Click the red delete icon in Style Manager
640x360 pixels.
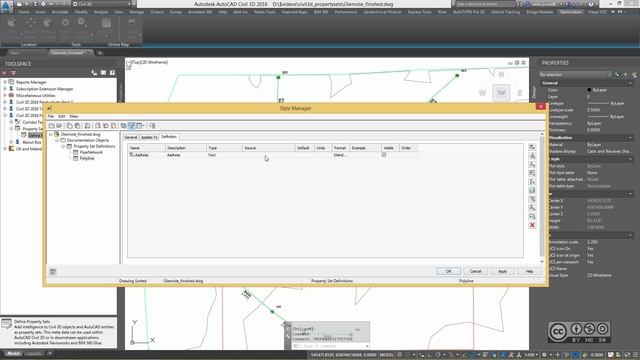point(532,225)
